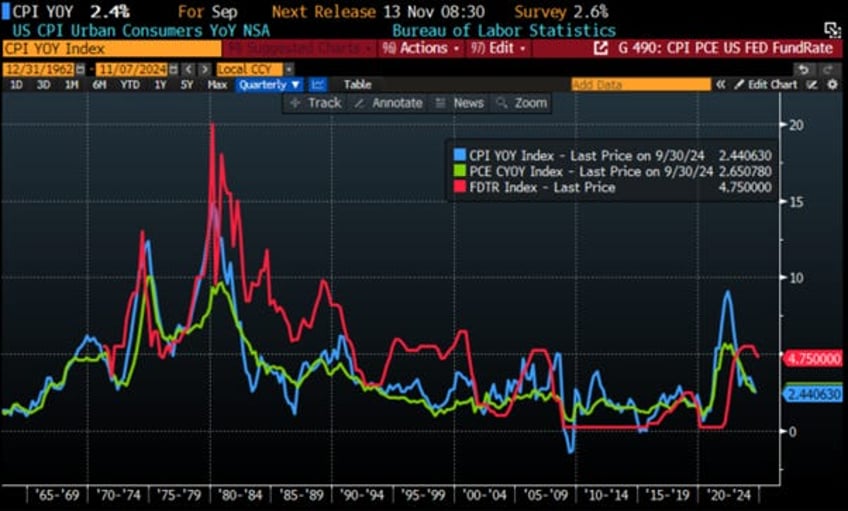The width and height of the screenshot is (848, 511).
Task: Switch to Table view
Action: [x=357, y=84]
